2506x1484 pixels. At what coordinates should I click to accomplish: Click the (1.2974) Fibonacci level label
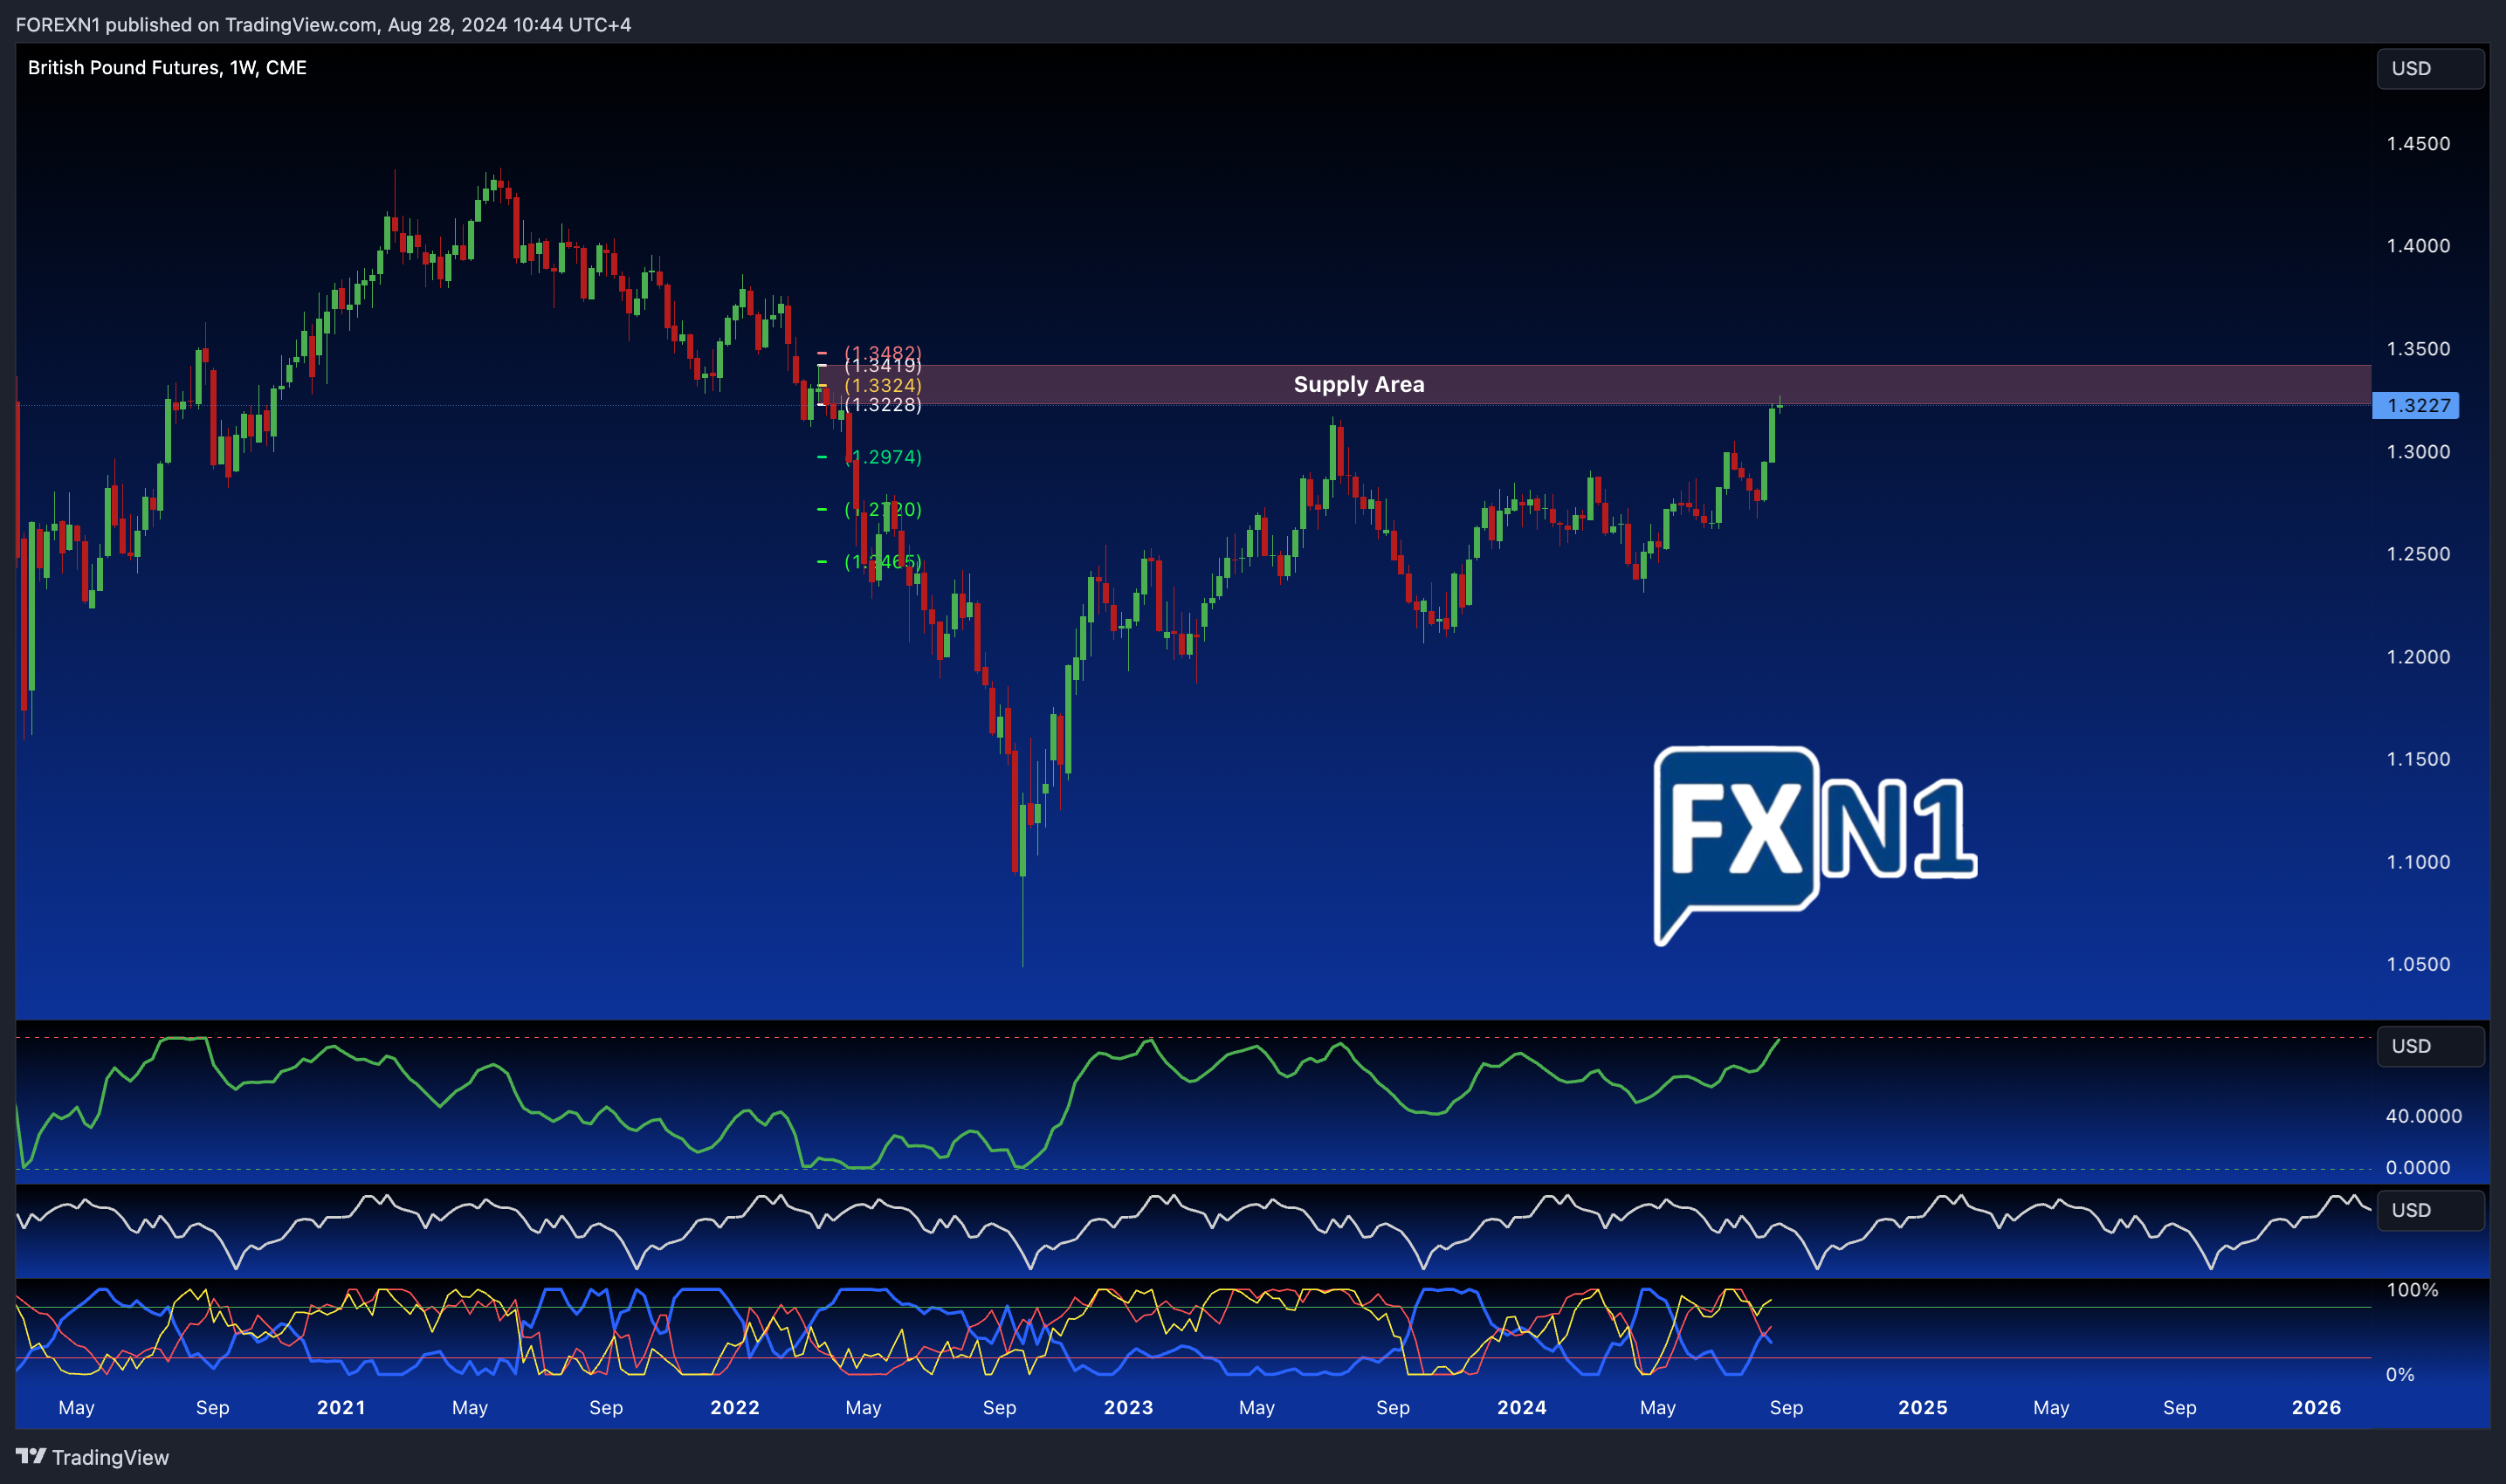tap(883, 457)
